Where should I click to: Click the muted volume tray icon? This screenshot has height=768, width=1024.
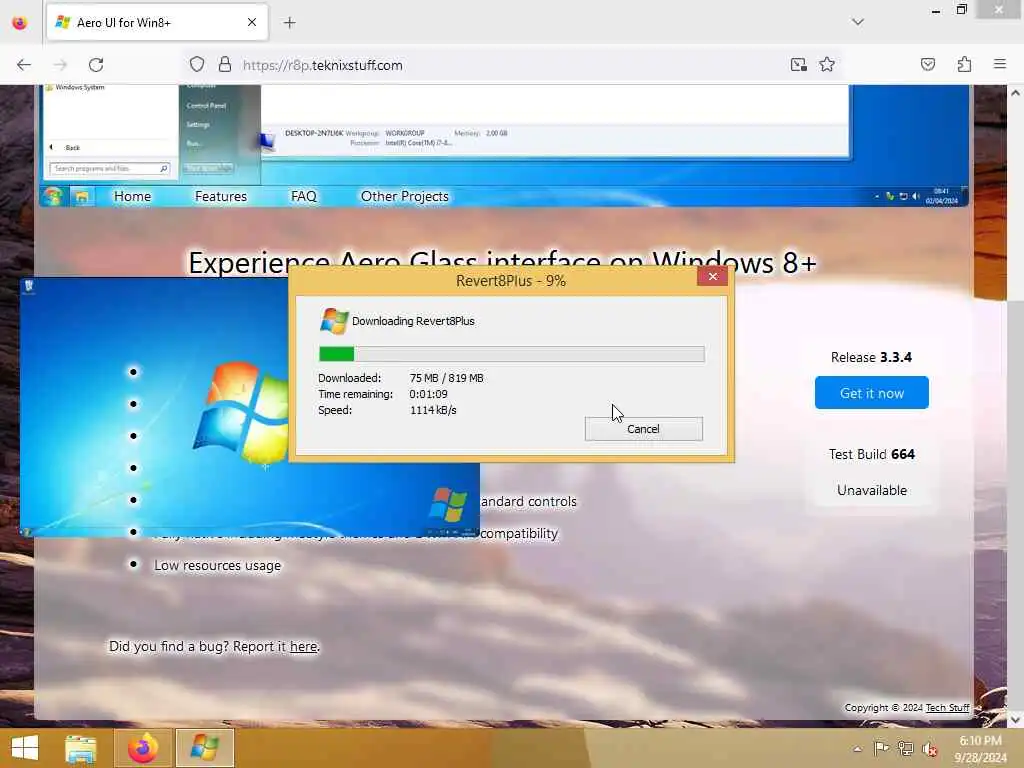tap(929, 748)
